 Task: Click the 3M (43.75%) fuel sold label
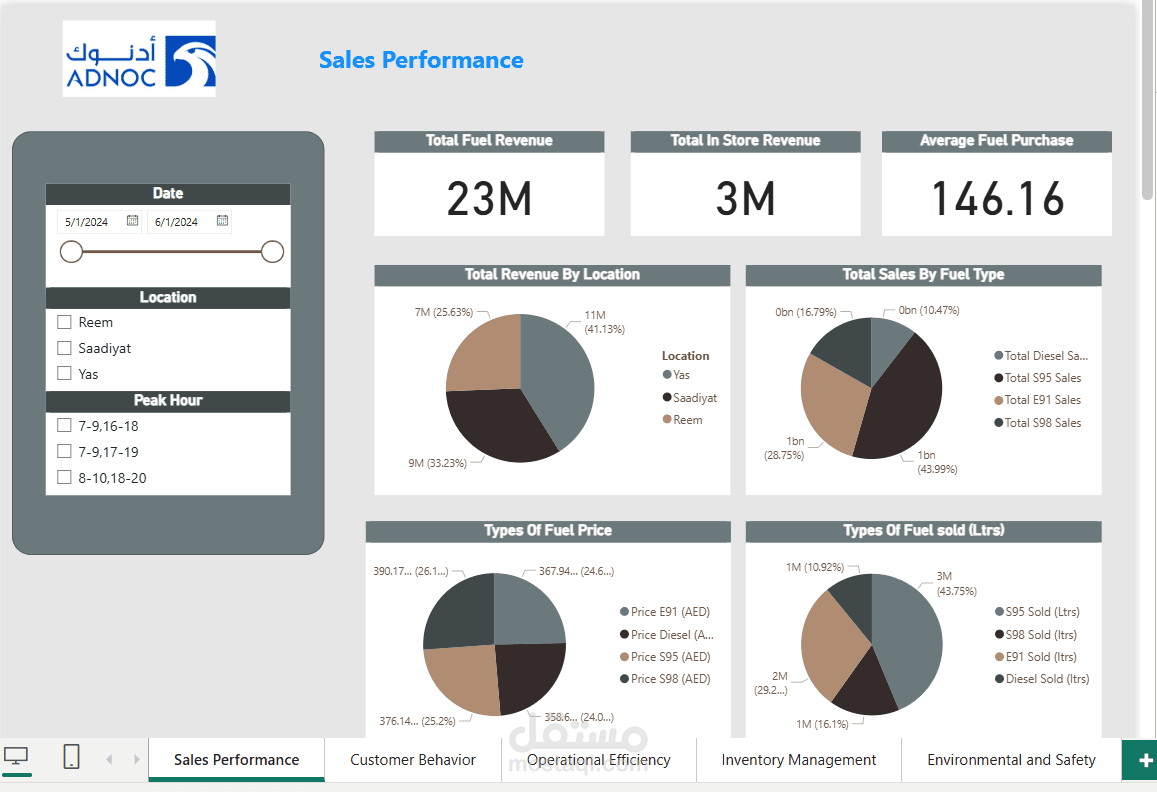956,584
